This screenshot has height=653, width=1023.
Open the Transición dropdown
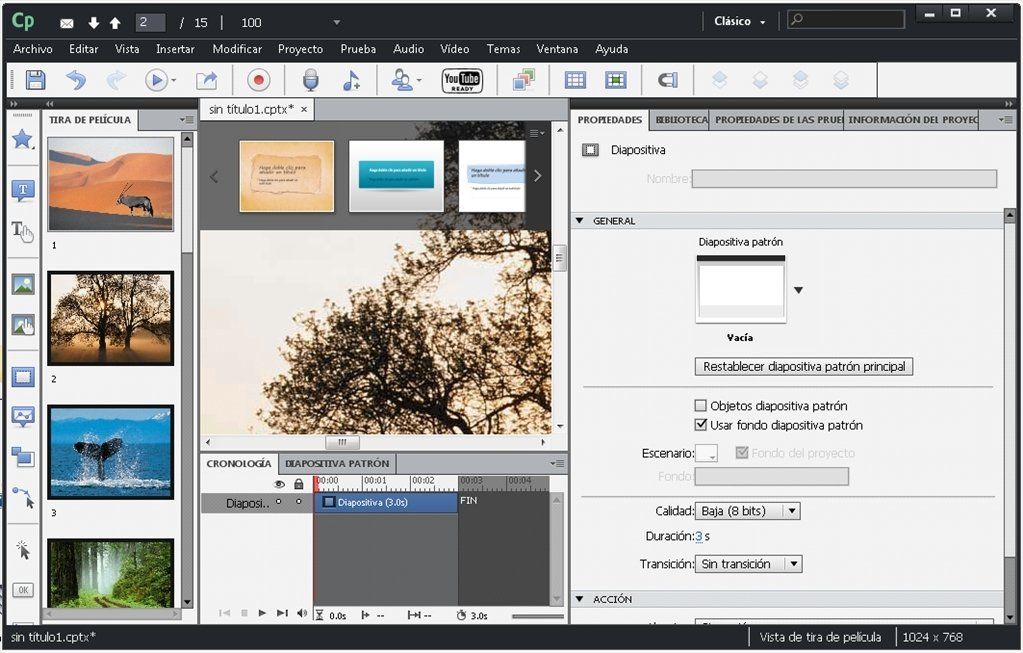point(748,564)
